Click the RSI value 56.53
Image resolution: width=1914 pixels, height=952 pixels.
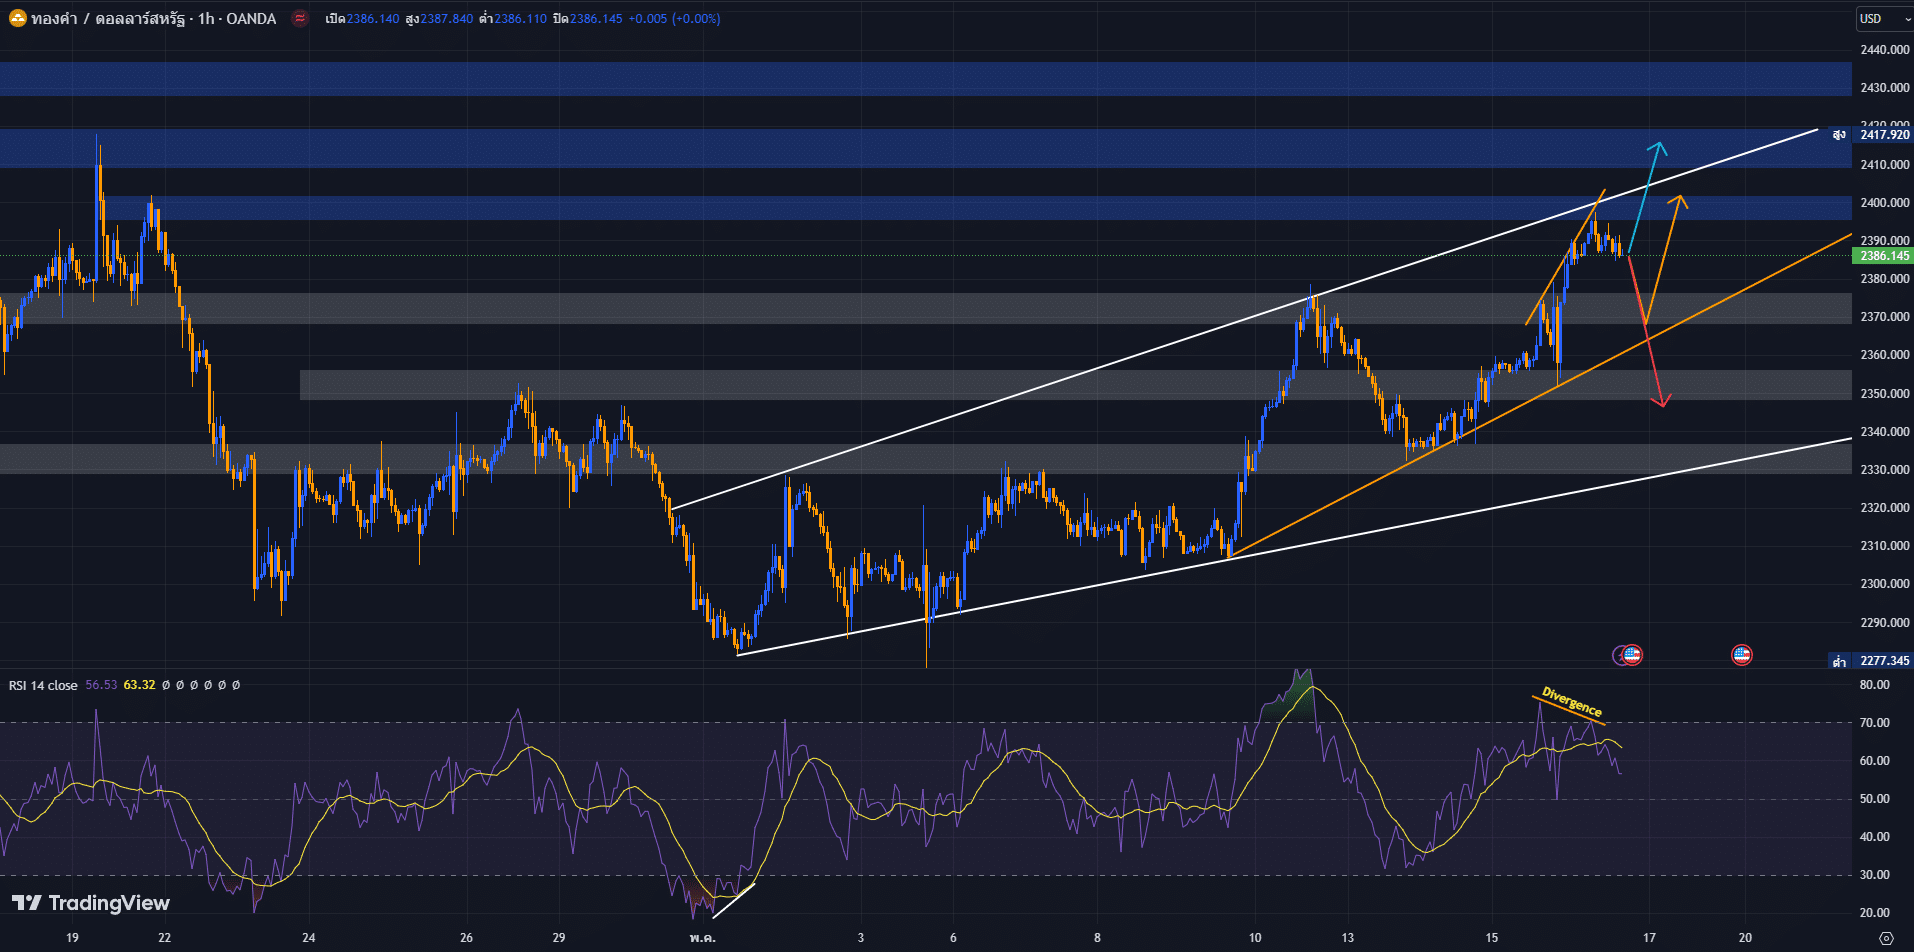point(101,685)
